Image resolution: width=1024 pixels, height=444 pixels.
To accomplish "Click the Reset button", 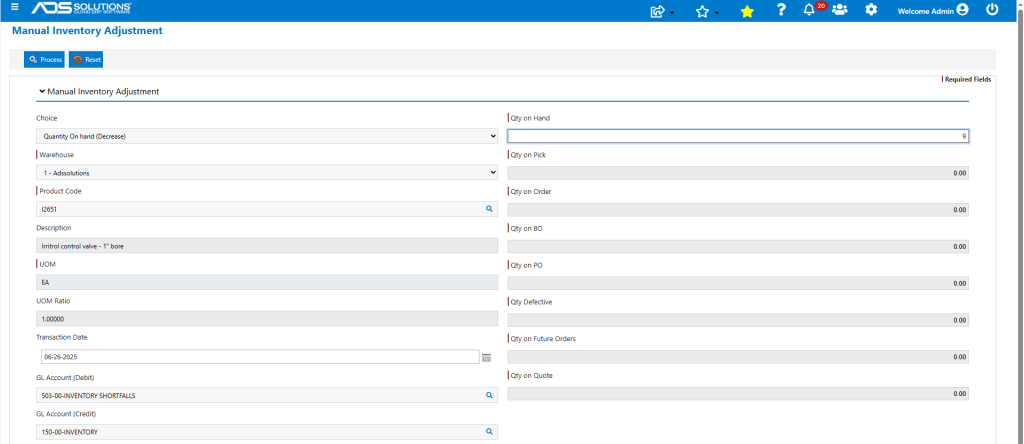I will pos(86,59).
